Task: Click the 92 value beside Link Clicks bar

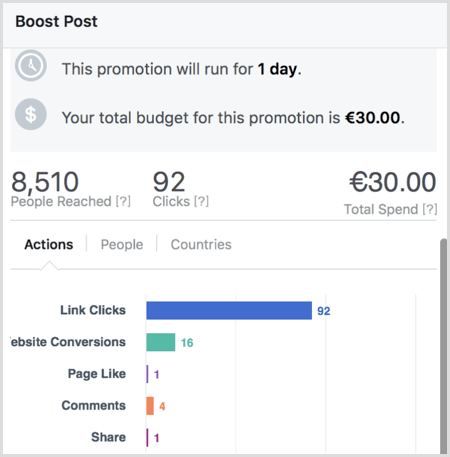Action: pyautogui.click(x=324, y=311)
